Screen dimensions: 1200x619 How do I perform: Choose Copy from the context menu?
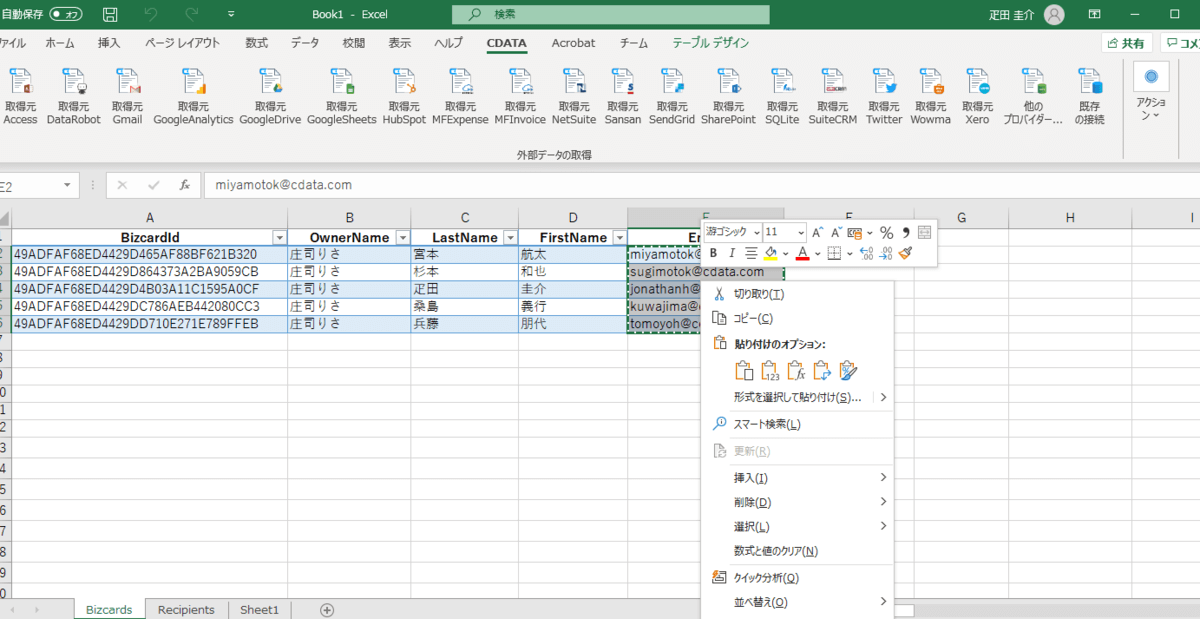753,318
